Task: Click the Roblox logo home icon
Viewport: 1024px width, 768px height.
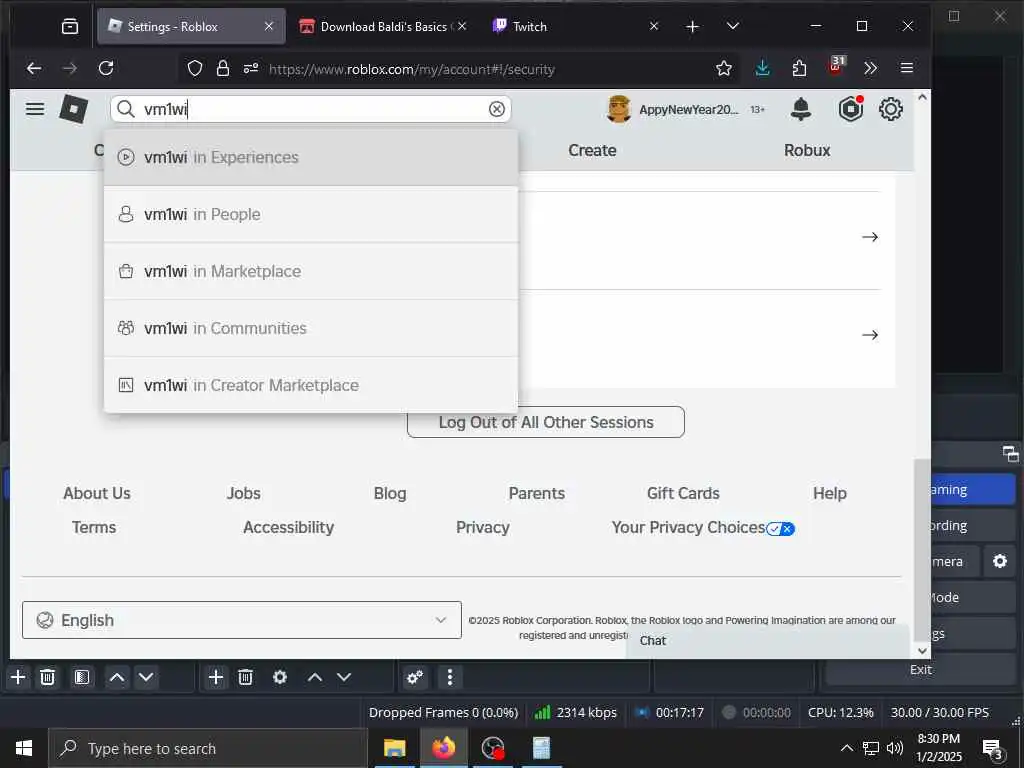Action: click(x=73, y=109)
